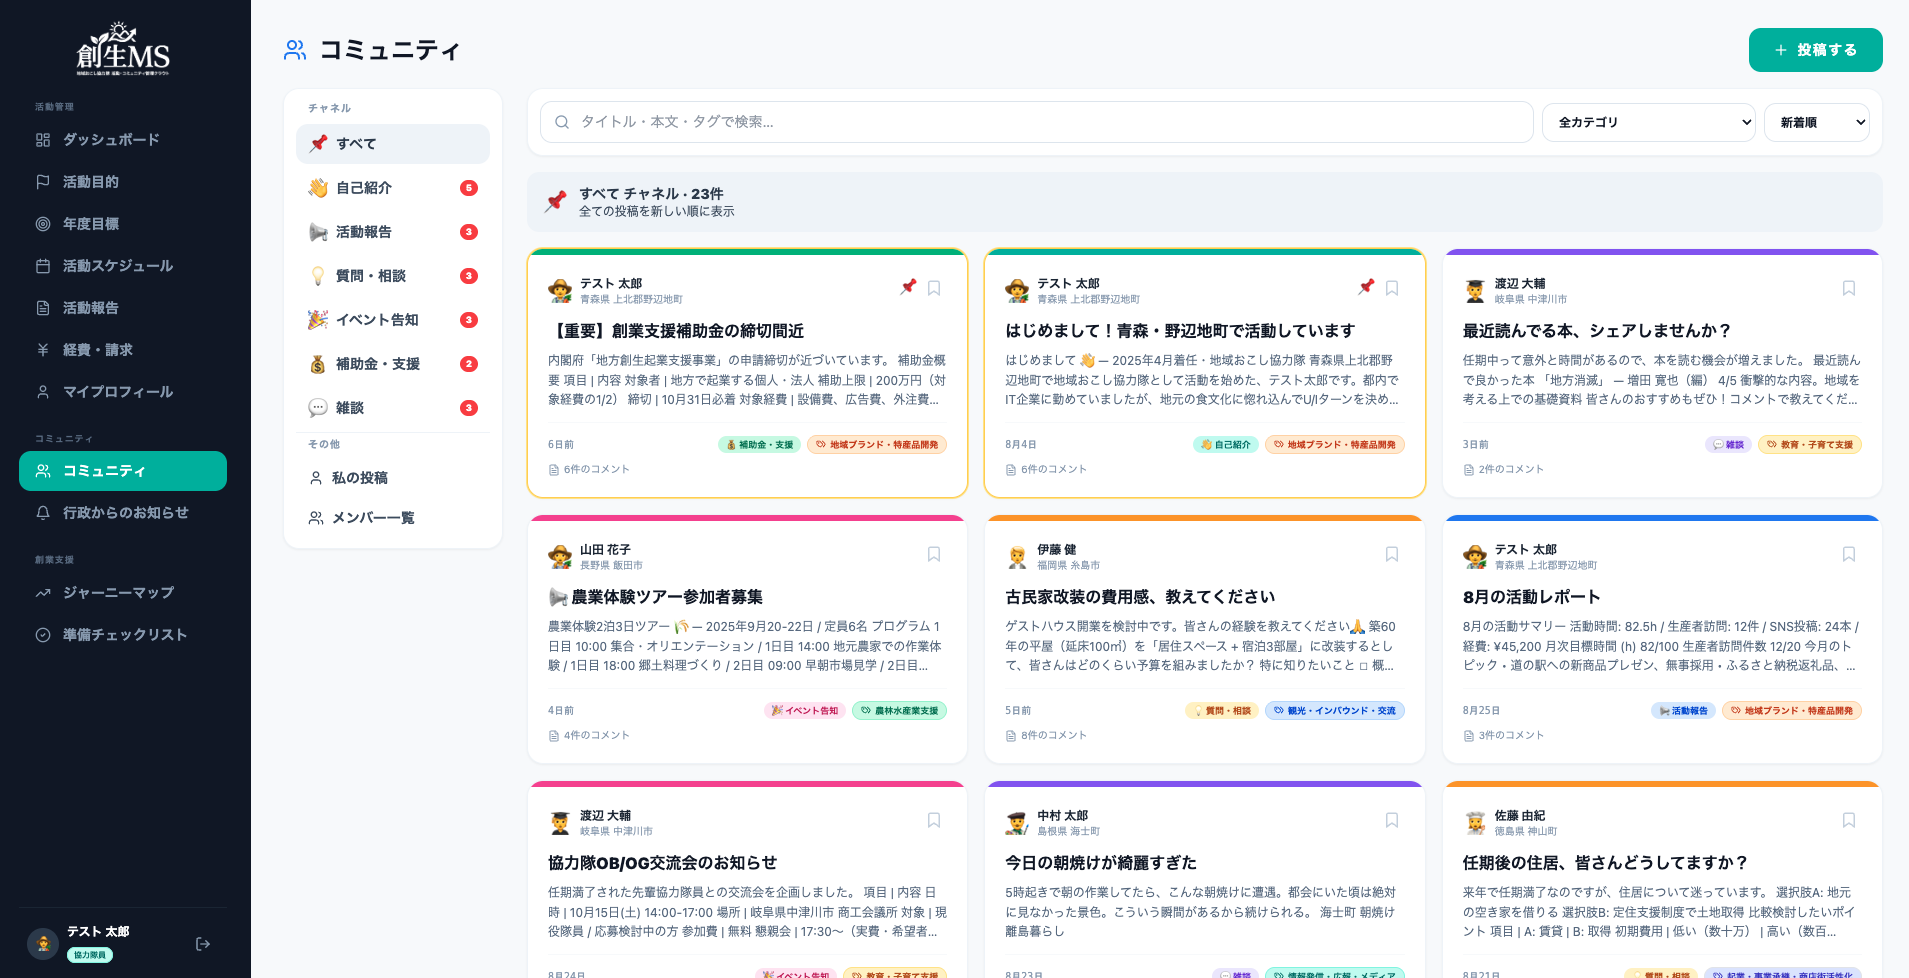
Task: Click 農林水産業支援 tag
Action: click(899, 711)
